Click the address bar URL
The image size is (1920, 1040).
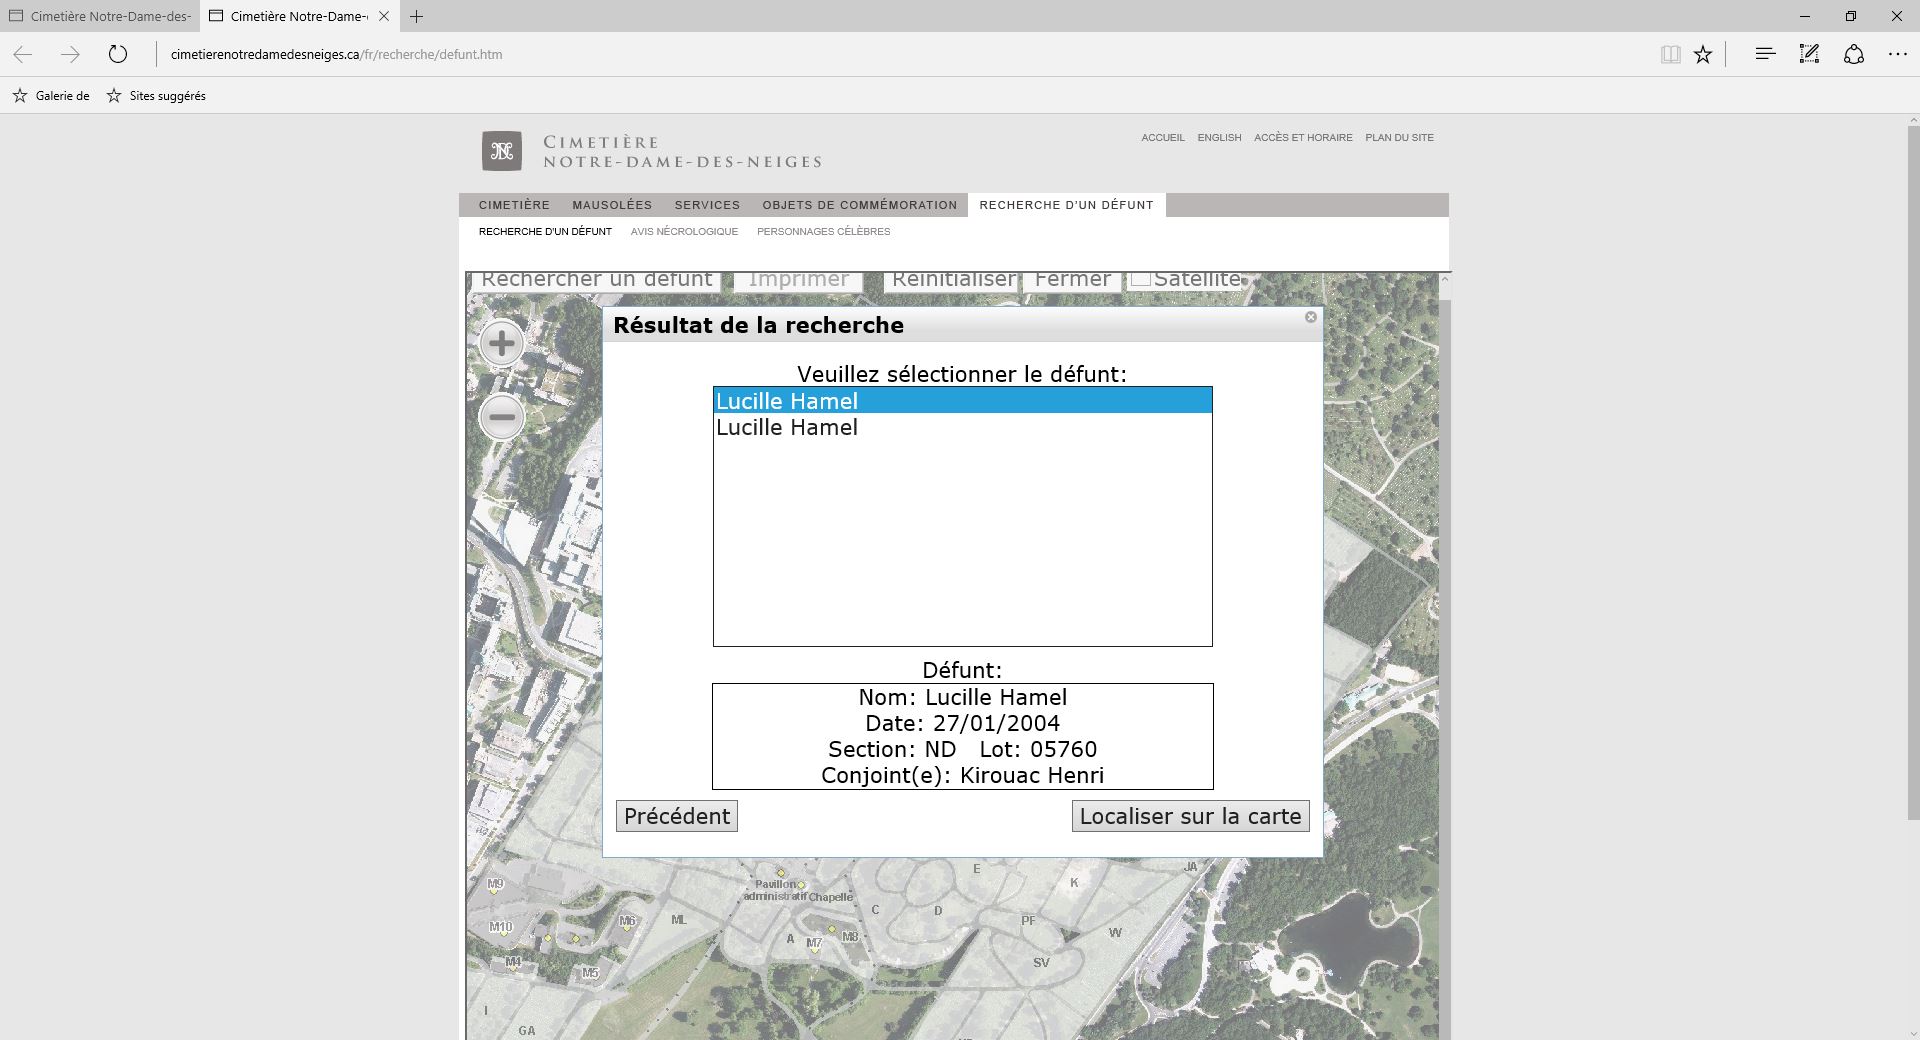336,54
